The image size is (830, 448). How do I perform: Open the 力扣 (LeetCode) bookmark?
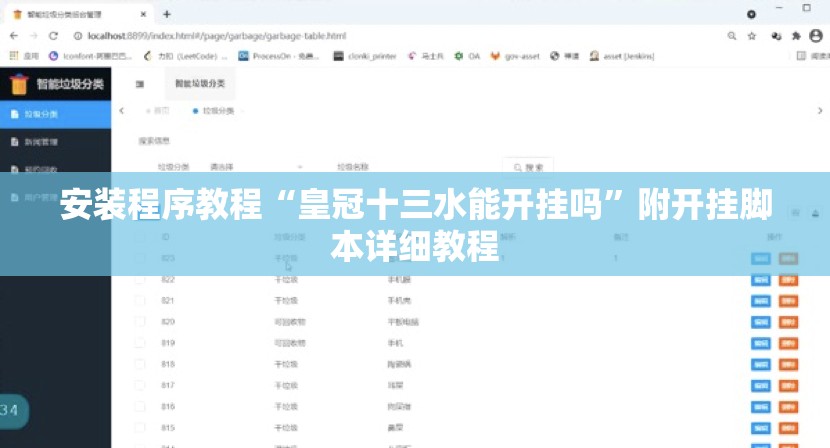pos(185,56)
